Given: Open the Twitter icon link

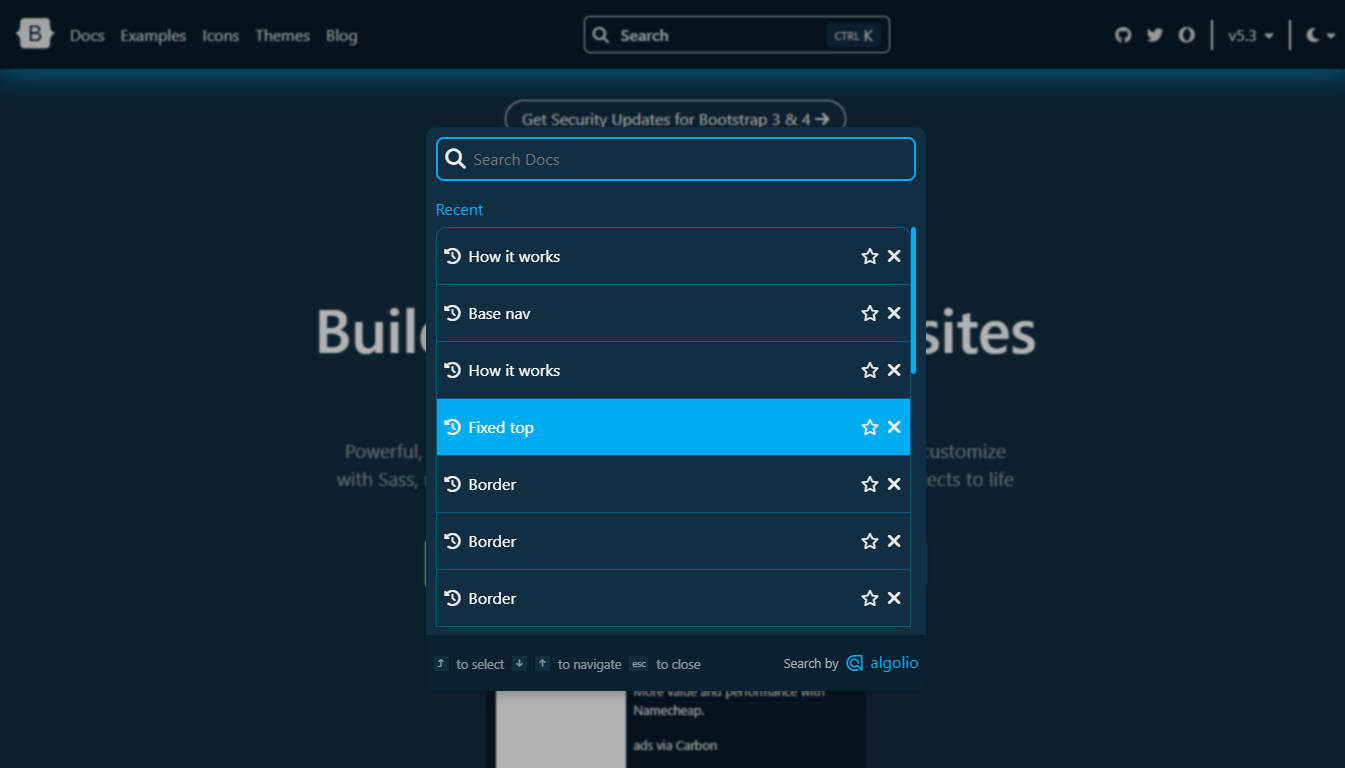Looking at the screenshot, I should click(x=1155, y=35).
